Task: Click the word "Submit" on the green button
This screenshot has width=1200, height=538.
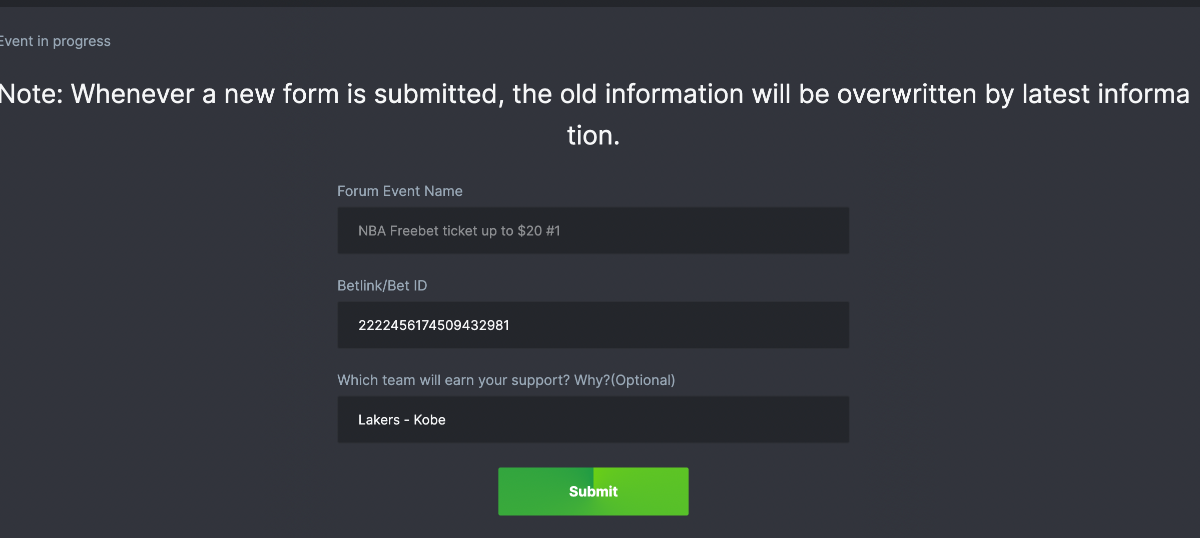Action: [593, 491]
